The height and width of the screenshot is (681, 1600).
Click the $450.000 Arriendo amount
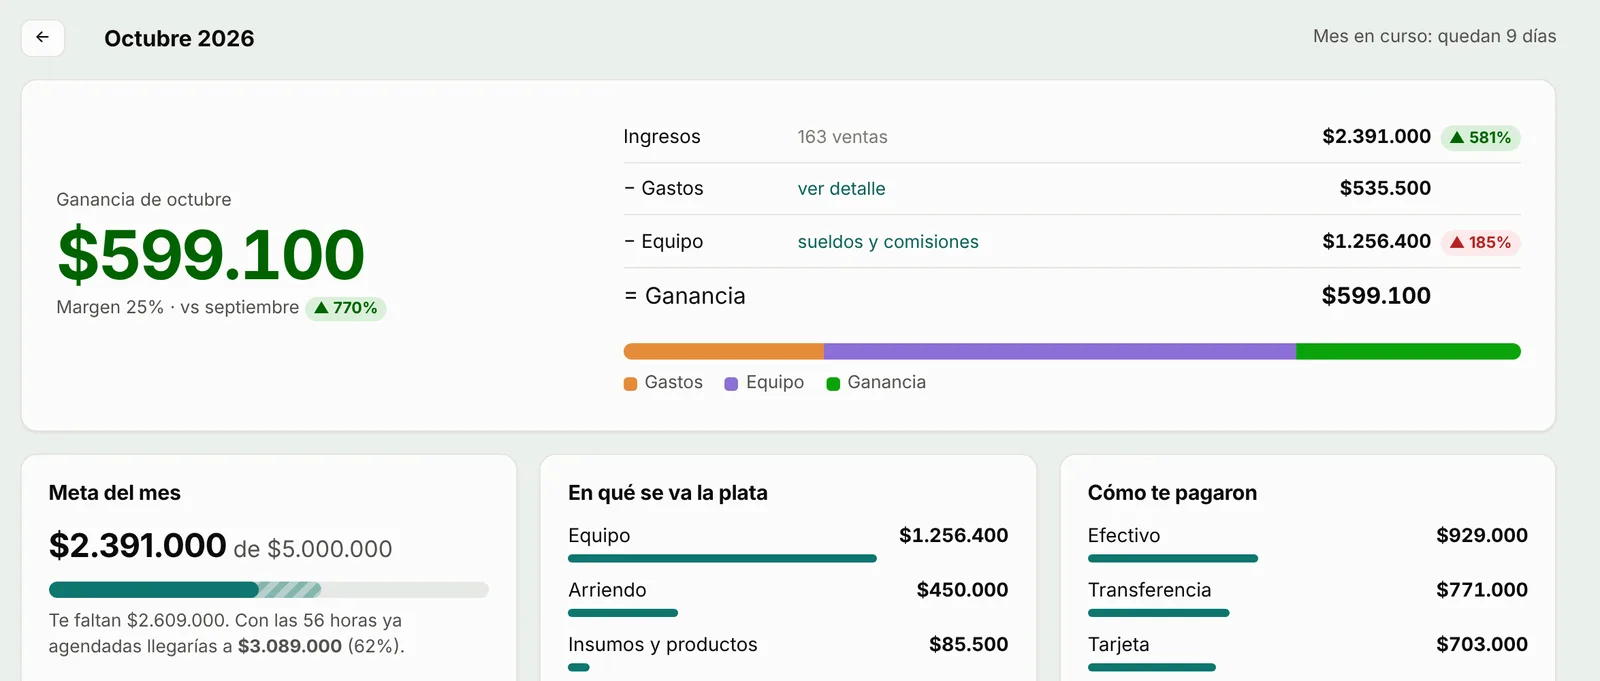[x=962, y=590]
